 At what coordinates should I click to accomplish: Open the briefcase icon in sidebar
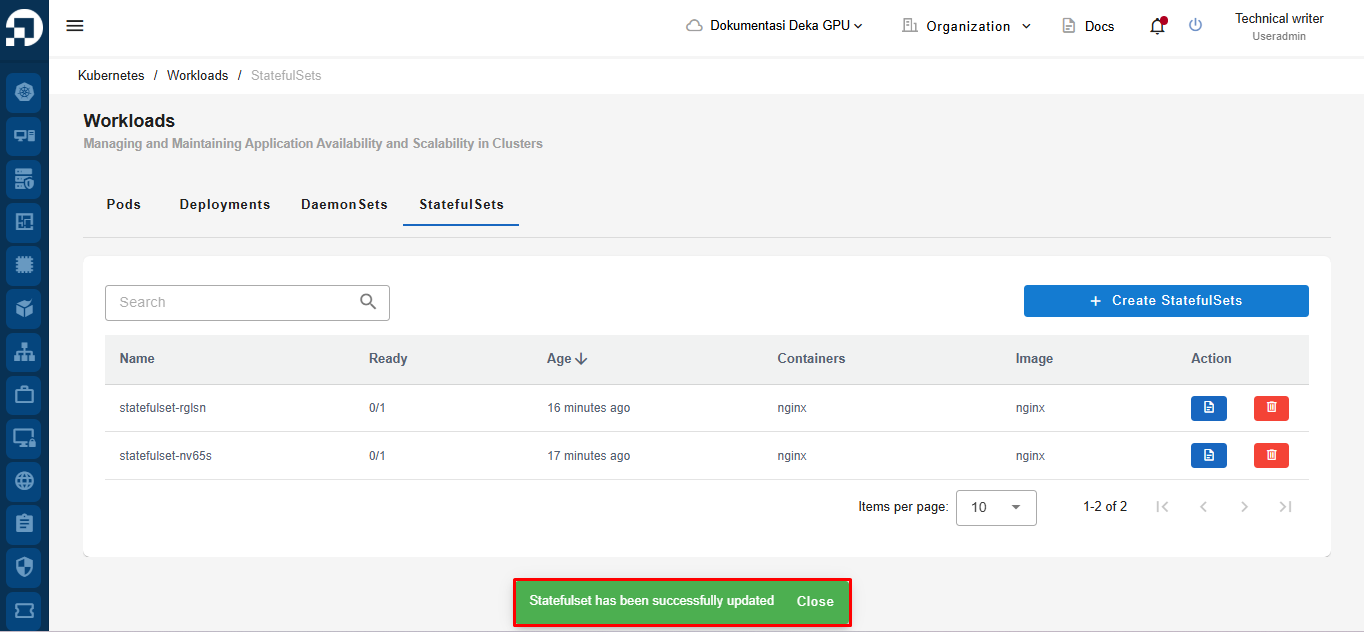coord(24,394)
